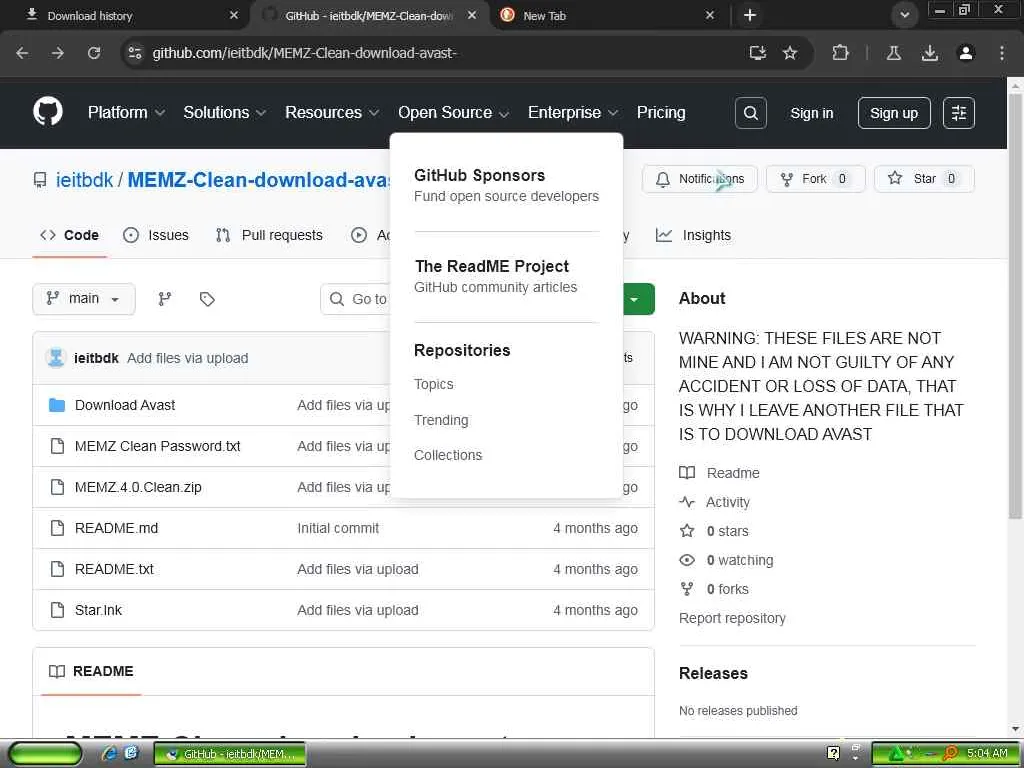The height and width of the screenshot is (768, 1024).
Task: Open appearance settings icon in header
Action: 959,113
